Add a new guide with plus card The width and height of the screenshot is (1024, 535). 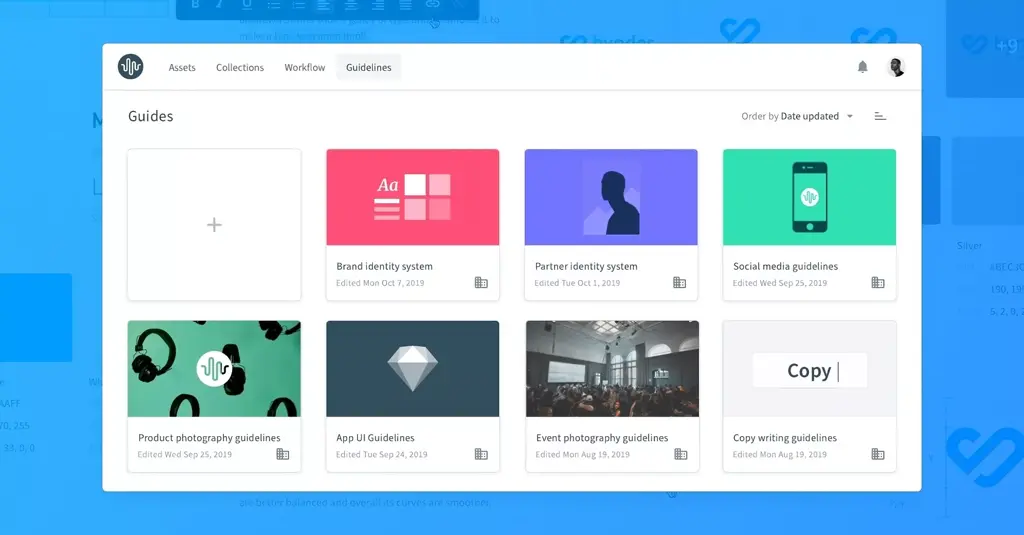point(214,225)
